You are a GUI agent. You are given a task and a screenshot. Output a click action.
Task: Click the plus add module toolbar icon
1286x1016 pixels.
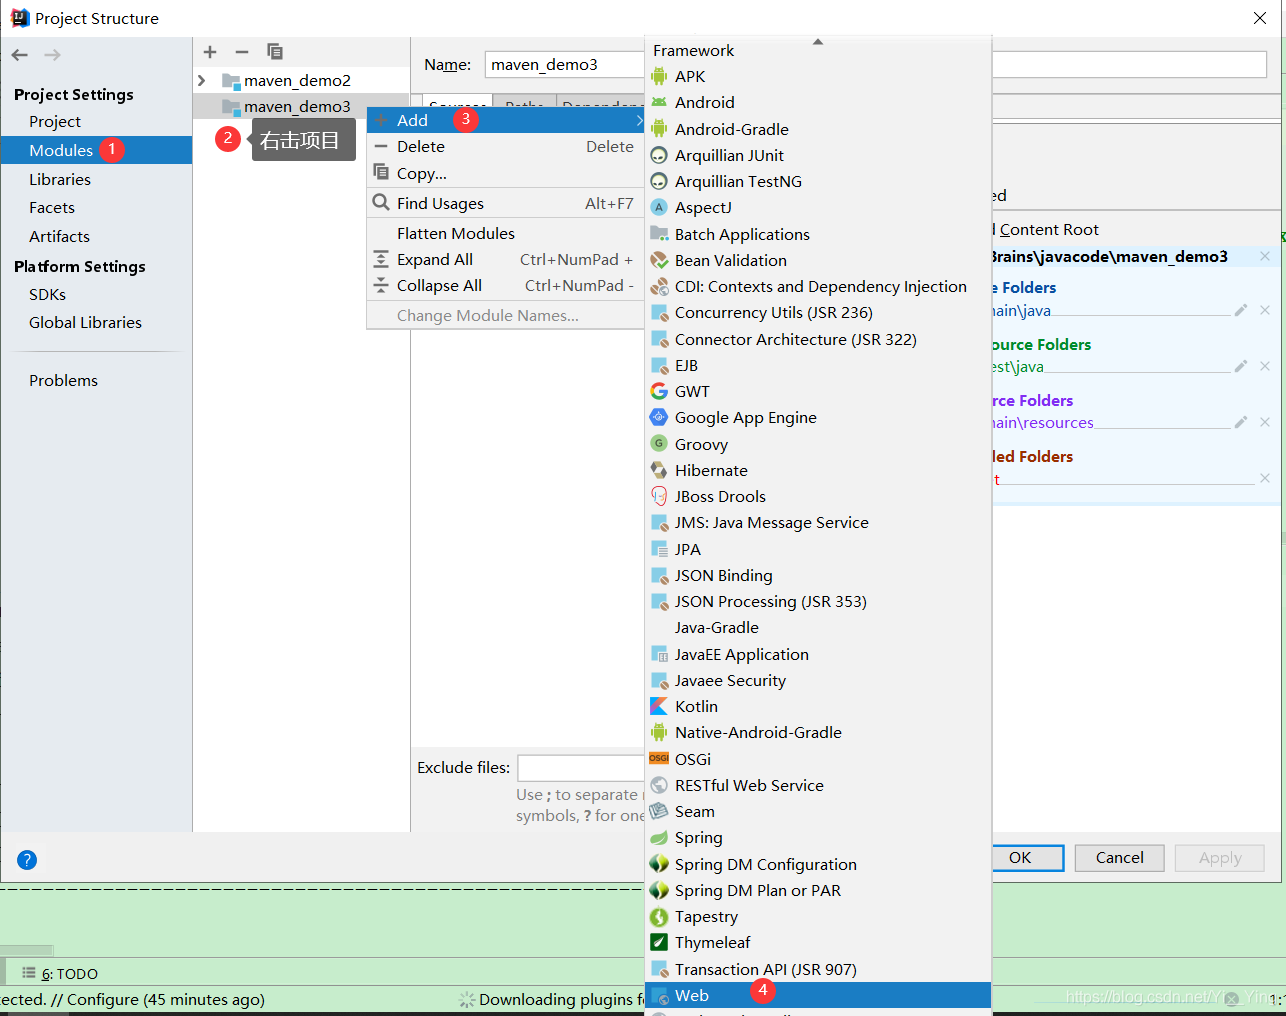(x=210, y=52)
